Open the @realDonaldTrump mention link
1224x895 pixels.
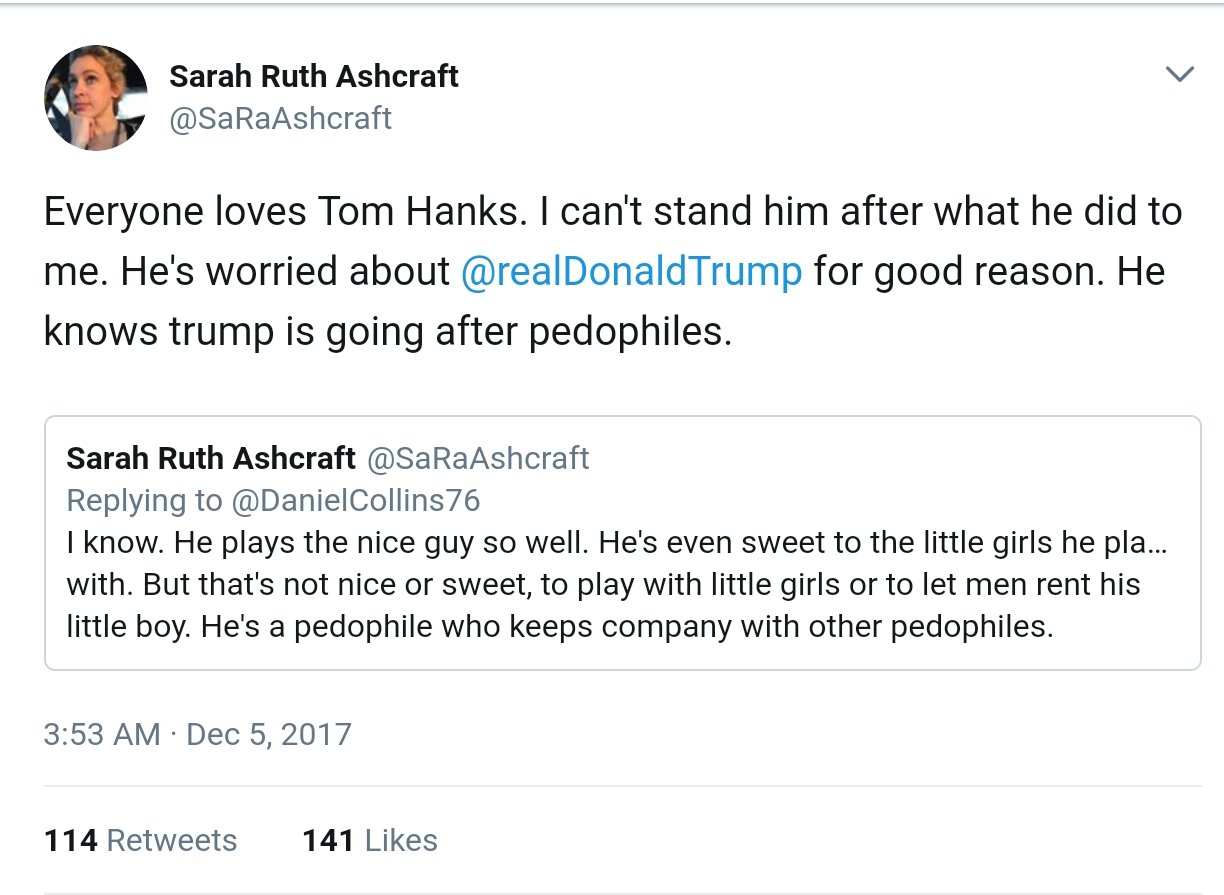pyautogui.click(x=631, y=272)
